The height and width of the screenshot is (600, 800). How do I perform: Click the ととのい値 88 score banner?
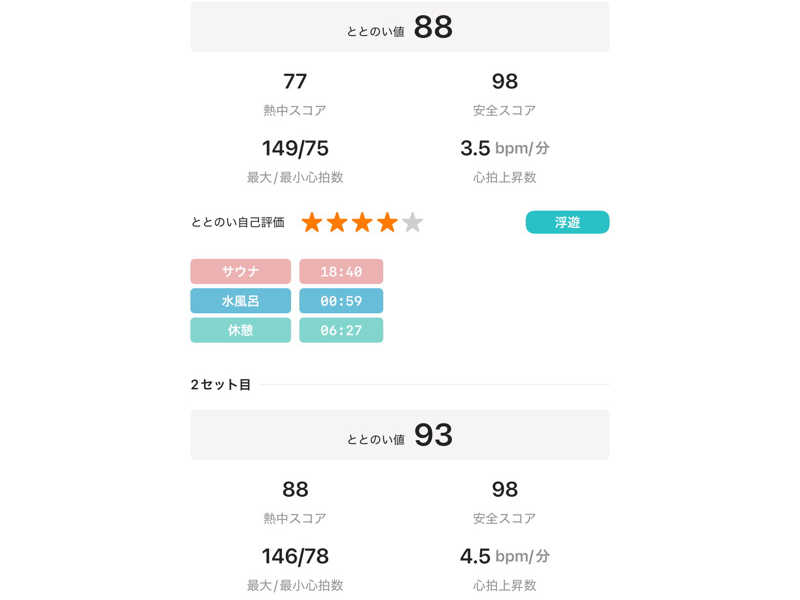(x=400, y=28)
